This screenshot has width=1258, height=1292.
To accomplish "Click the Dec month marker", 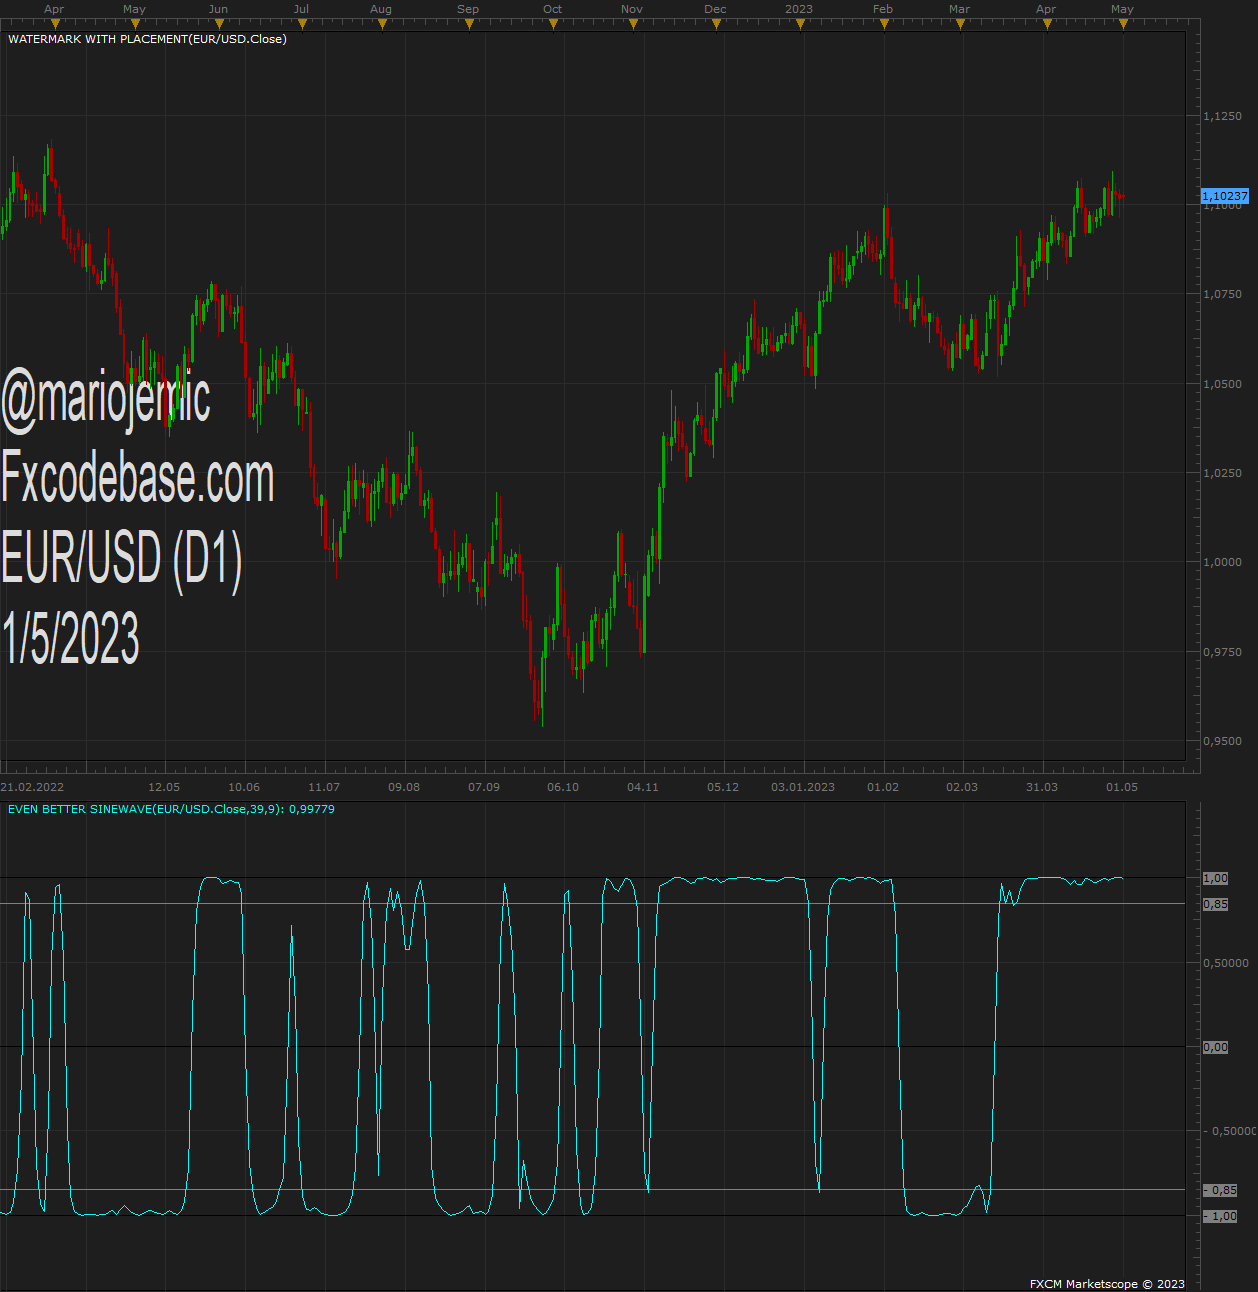I will pyautogui.click(x=716, y=24).
